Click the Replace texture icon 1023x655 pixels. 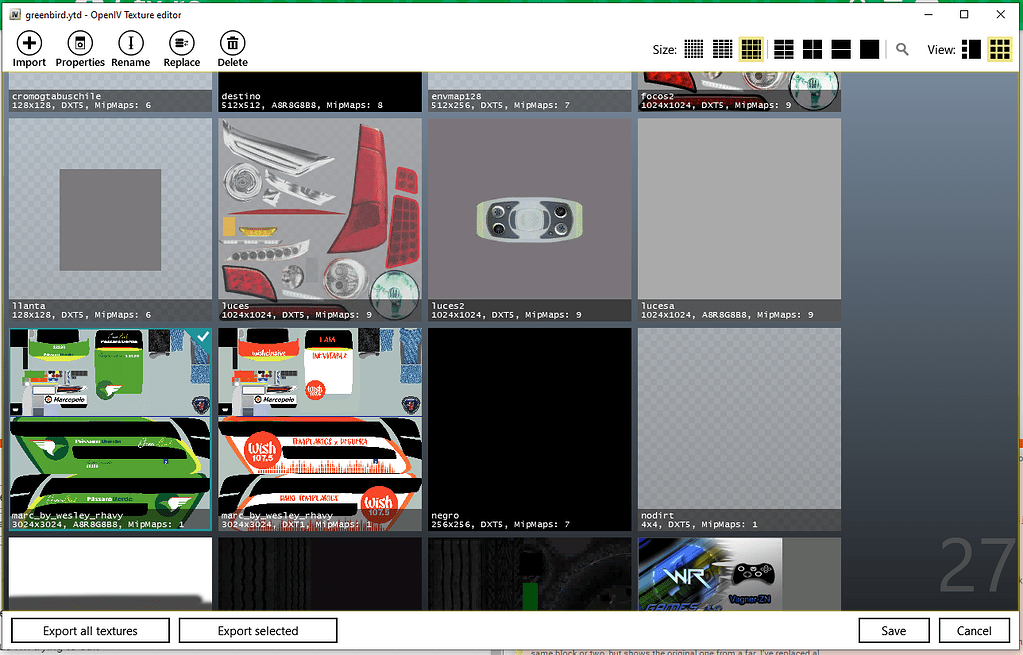181,41
